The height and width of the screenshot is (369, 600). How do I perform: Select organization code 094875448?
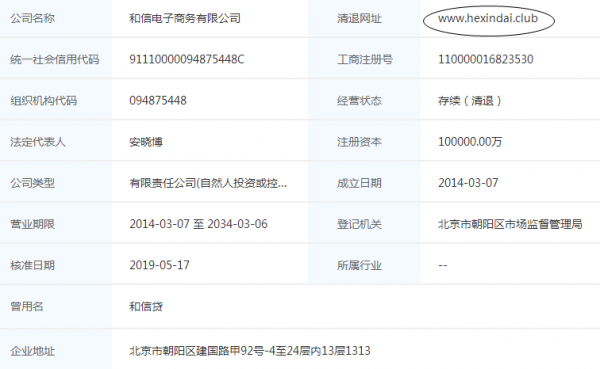pos(158,101)
